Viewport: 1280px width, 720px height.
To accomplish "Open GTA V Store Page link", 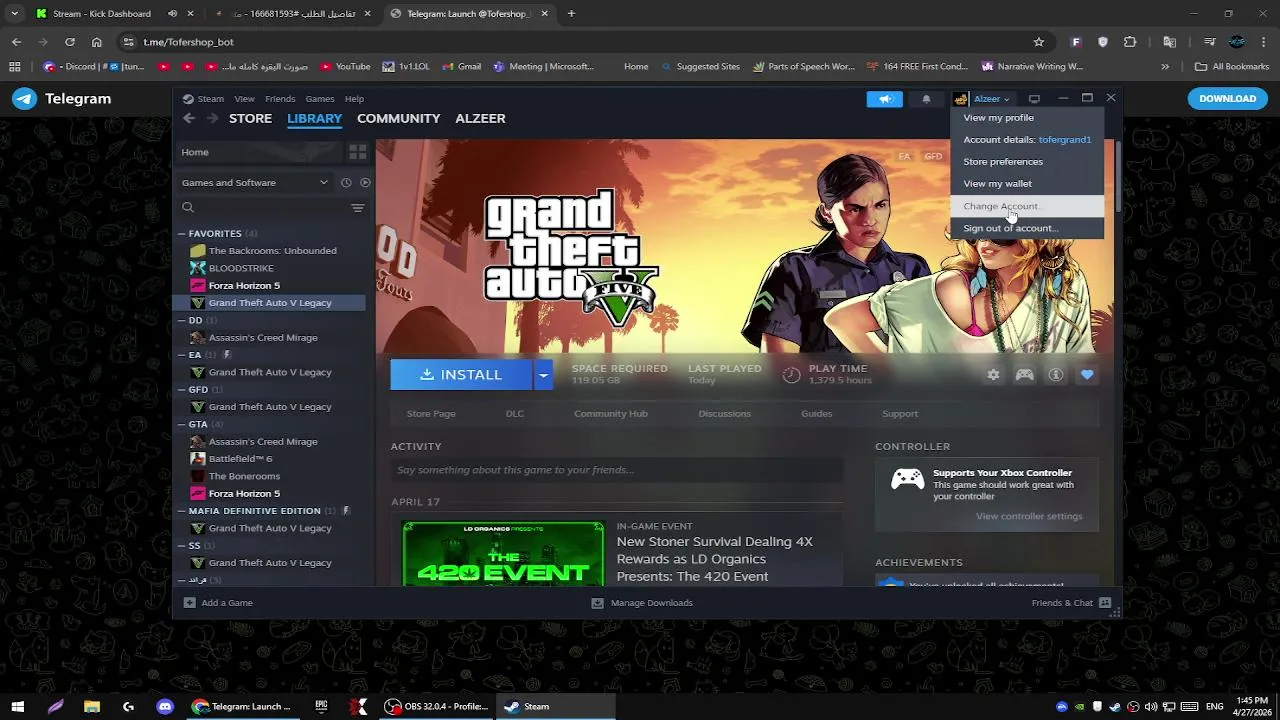I will coord(431,414).
